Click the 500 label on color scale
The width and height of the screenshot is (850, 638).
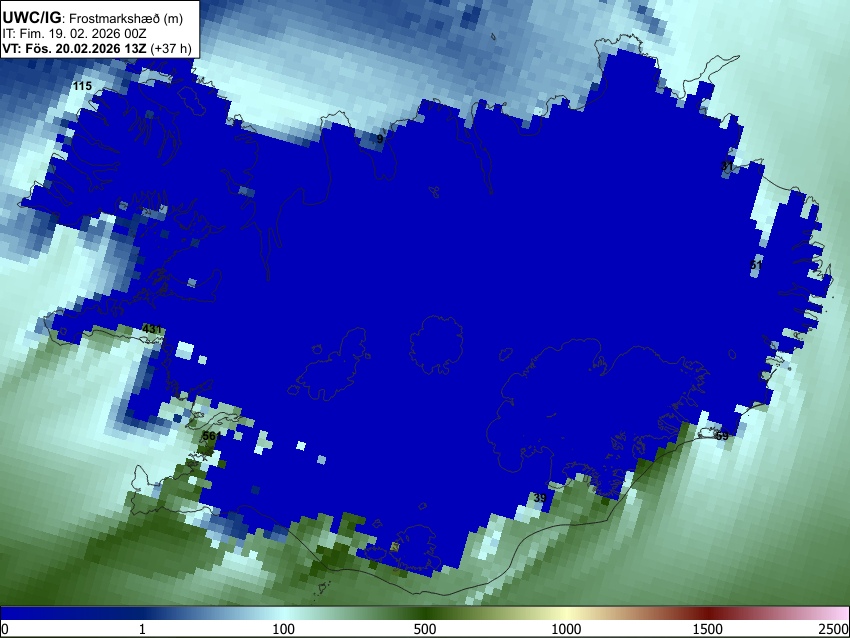point(425,629)
